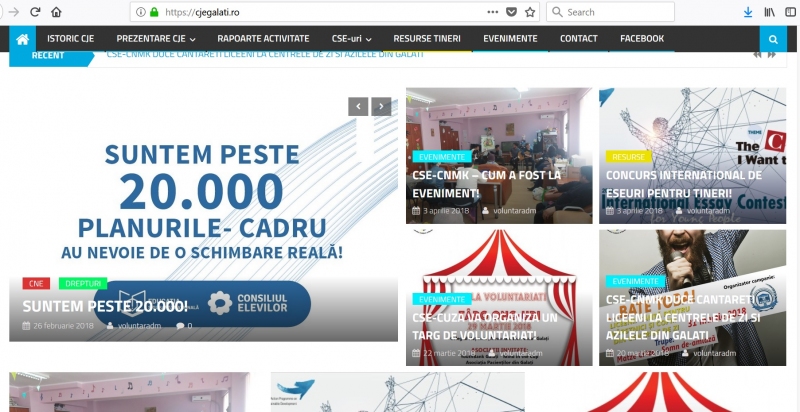
Task: Click the comments bubble icon on slider post
Action: (180, 325)
